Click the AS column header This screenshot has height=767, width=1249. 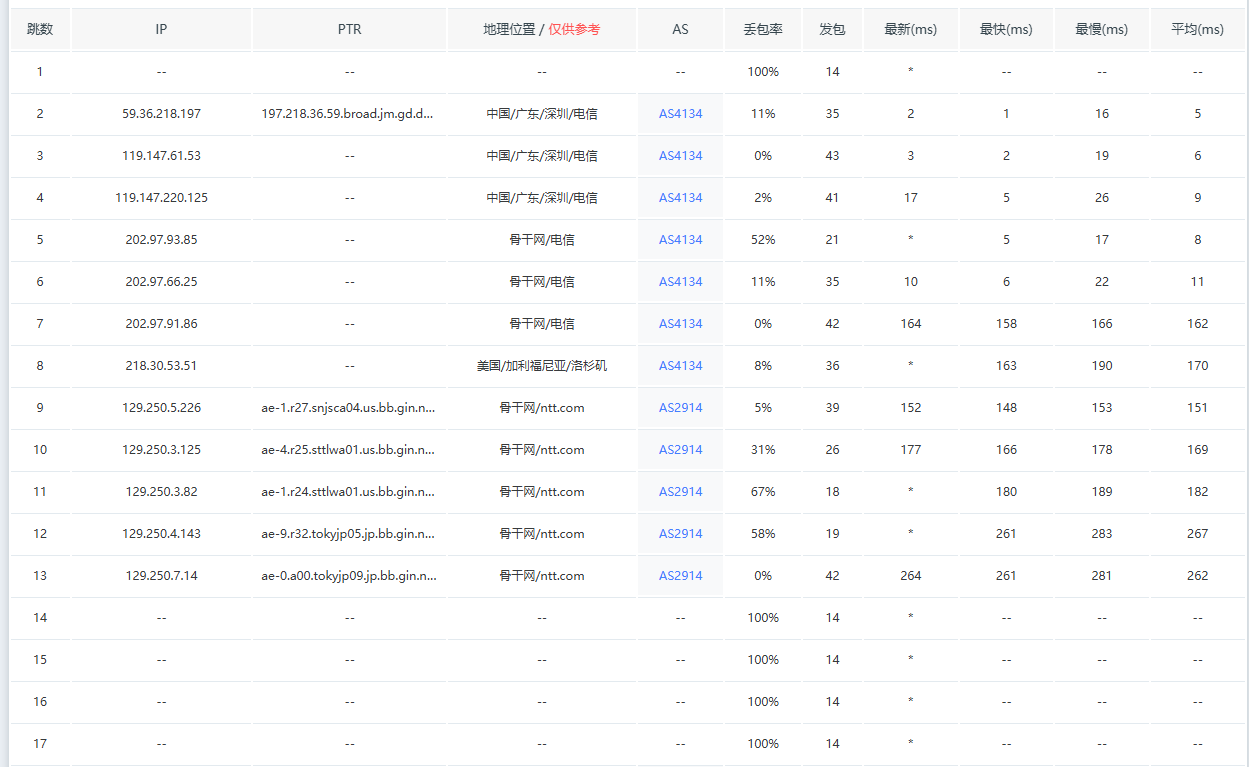click(x=680, y=30)
